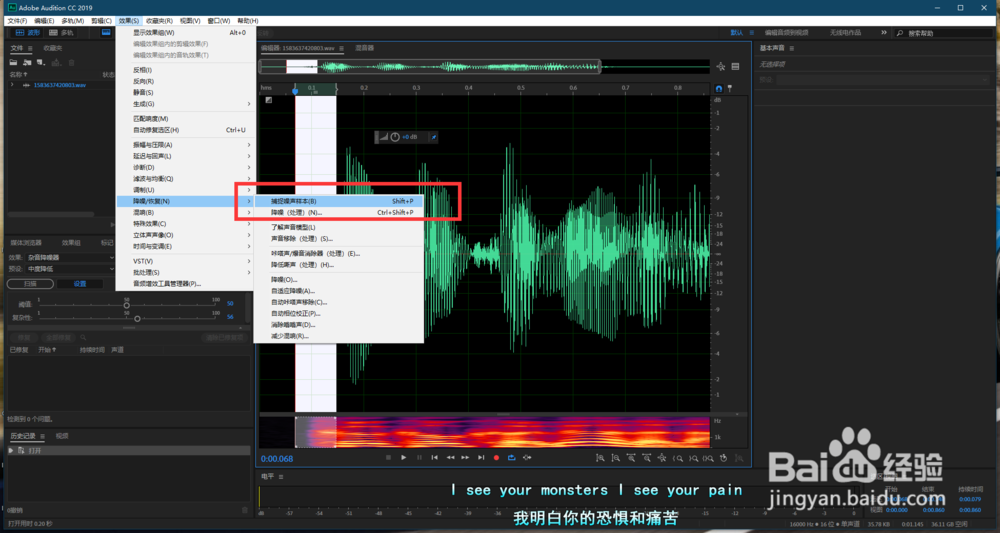Click the red Record button

click(x=496, y=458)
